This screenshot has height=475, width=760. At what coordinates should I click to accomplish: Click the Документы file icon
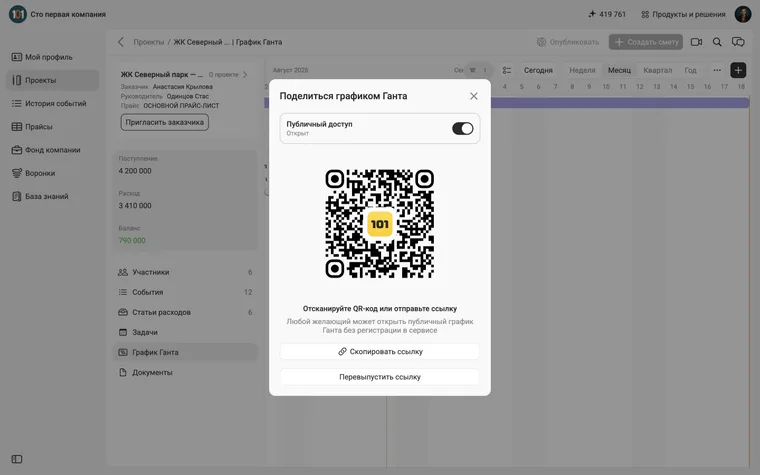click(123, 373)
